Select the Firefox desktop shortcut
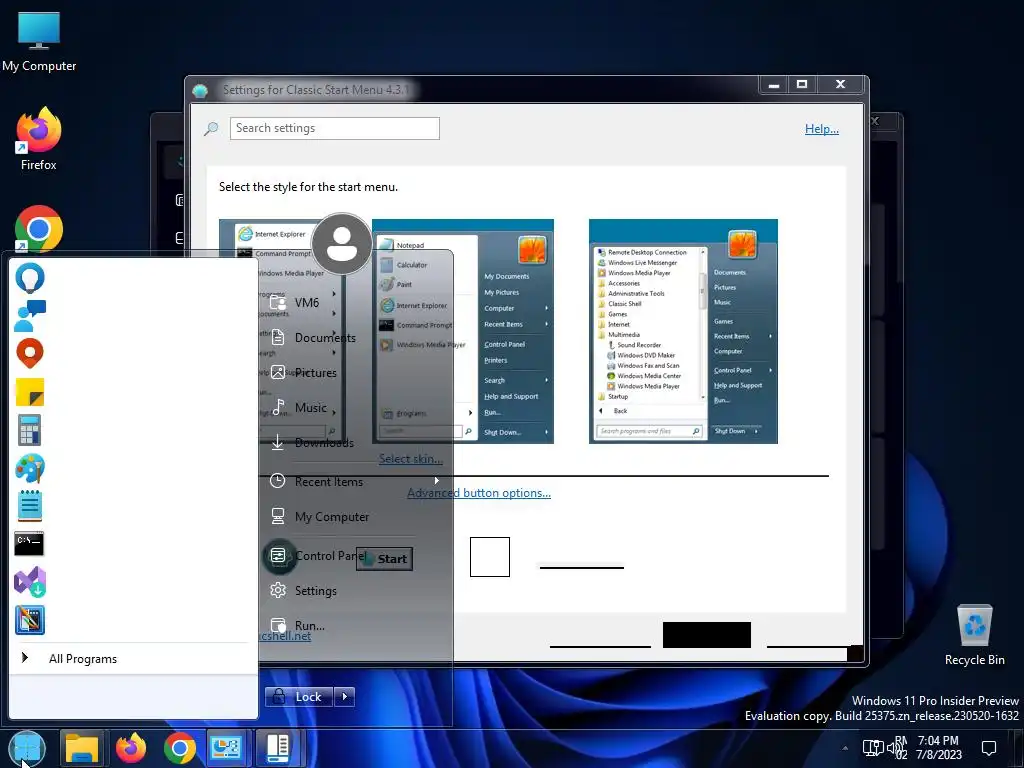This screenshot has height=768, width=1024. (39, 139)
